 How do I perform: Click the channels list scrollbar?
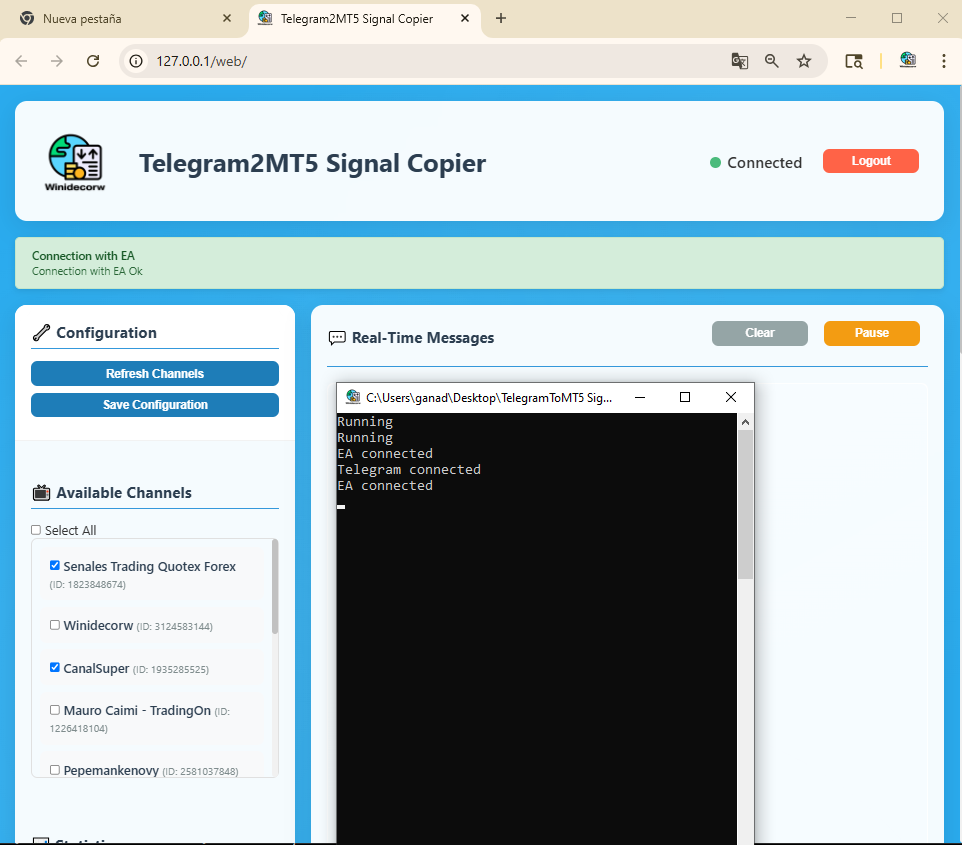click(x=275, y=587)
